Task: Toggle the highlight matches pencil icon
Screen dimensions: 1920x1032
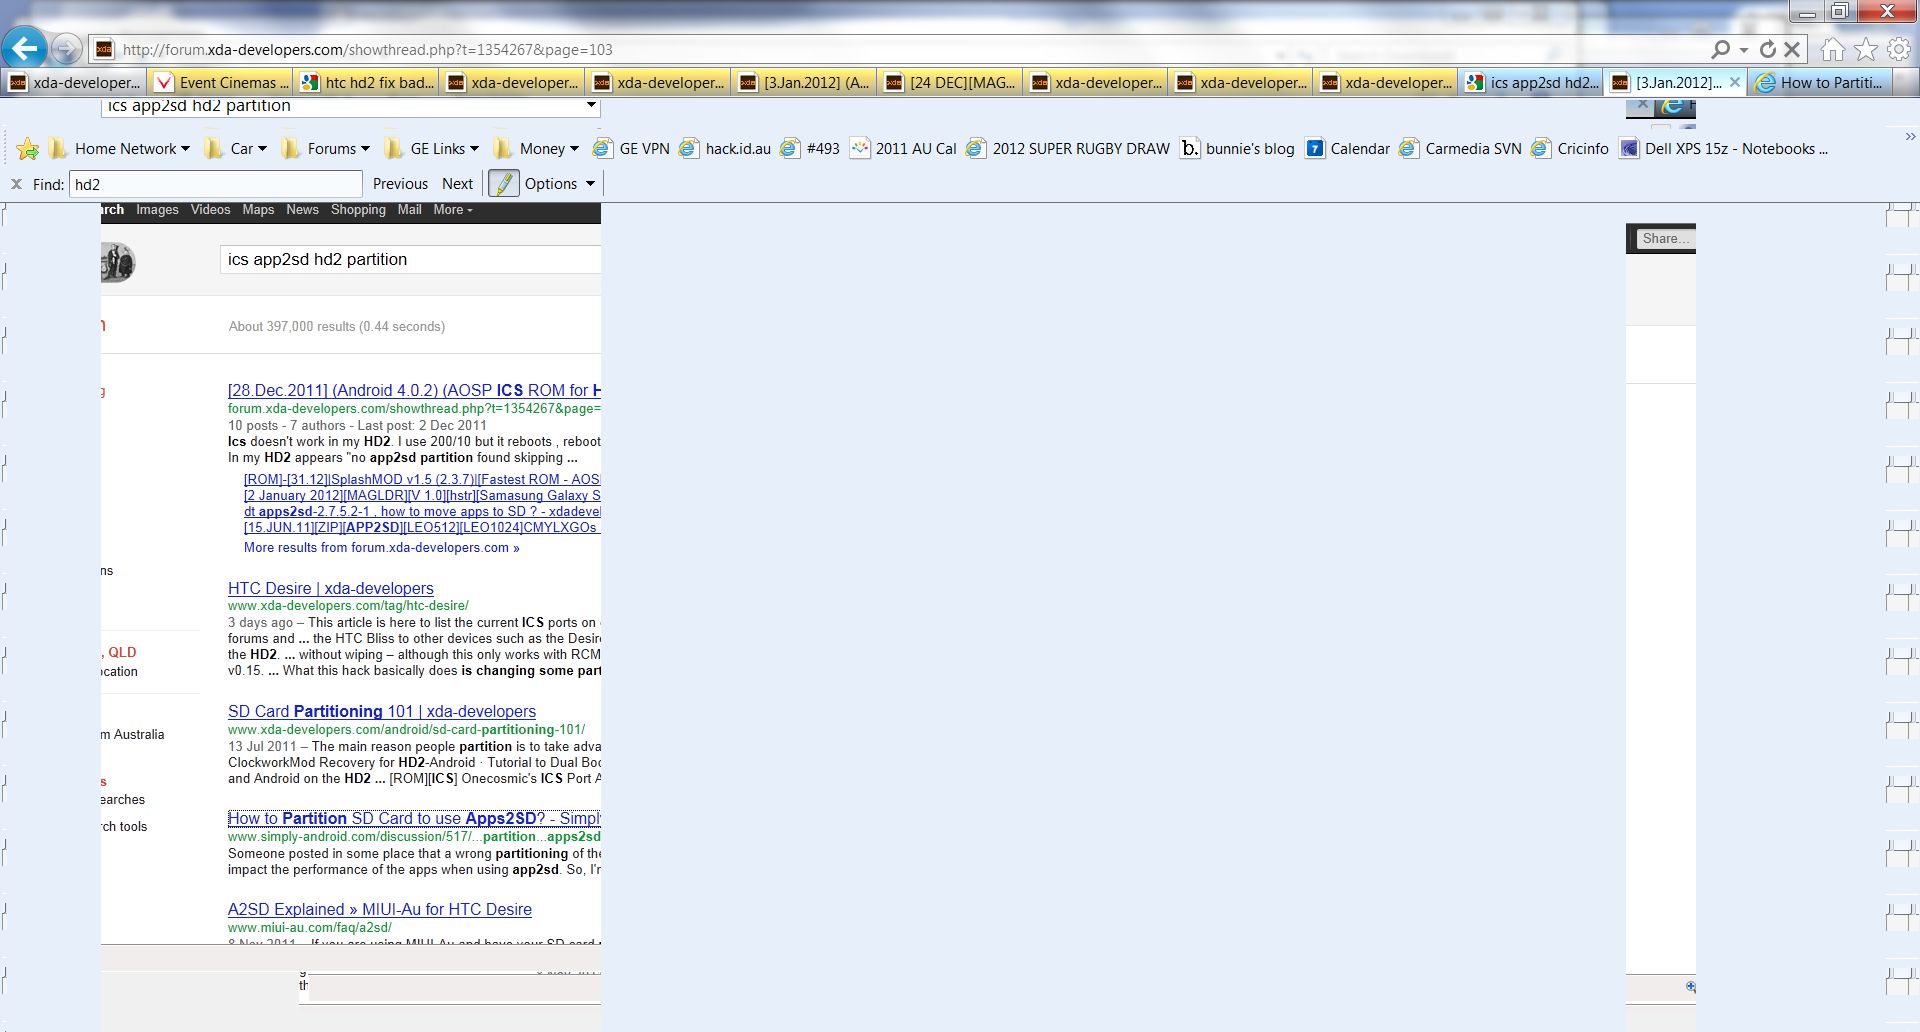Action: [x=503, y=184]
